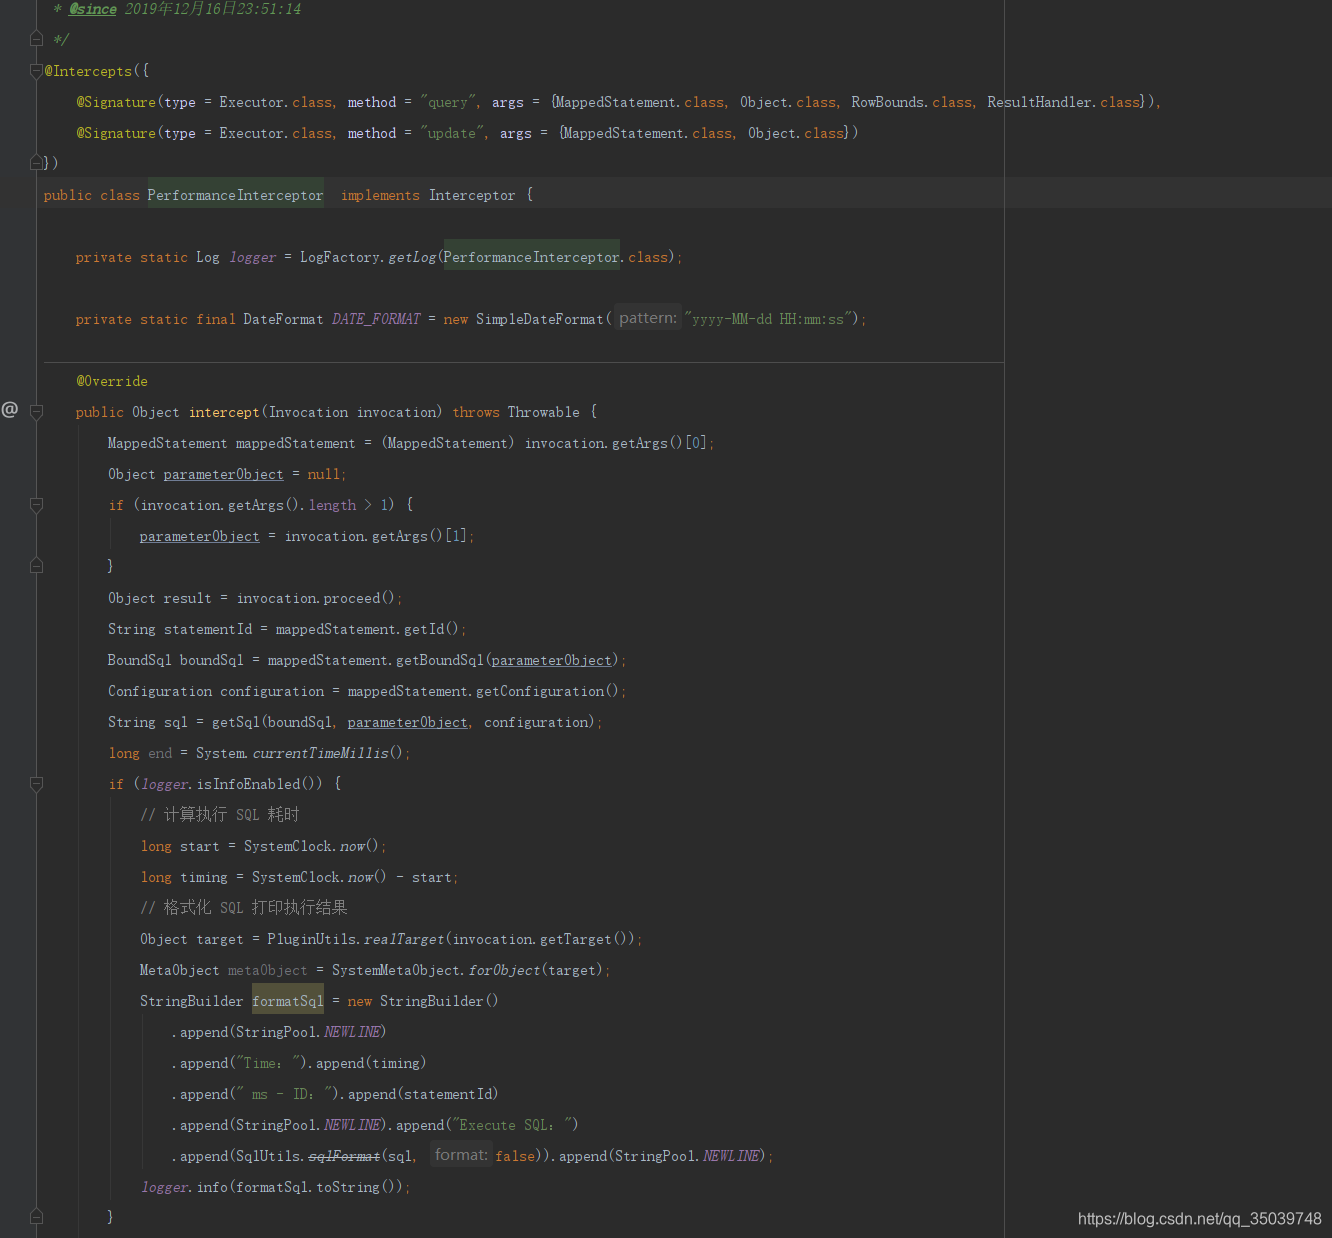
Task: Click the "query" string literal
Action: tap(450, 102)
